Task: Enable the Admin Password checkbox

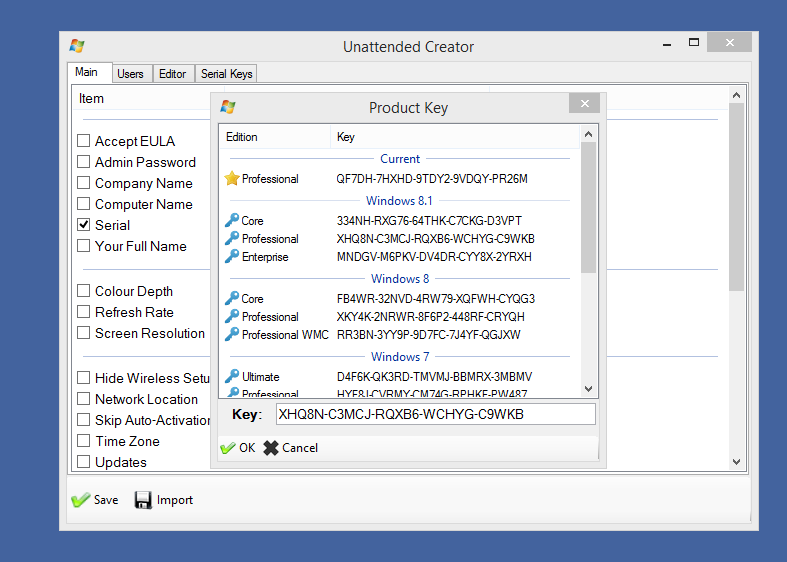Action: [x=83, y=162]
